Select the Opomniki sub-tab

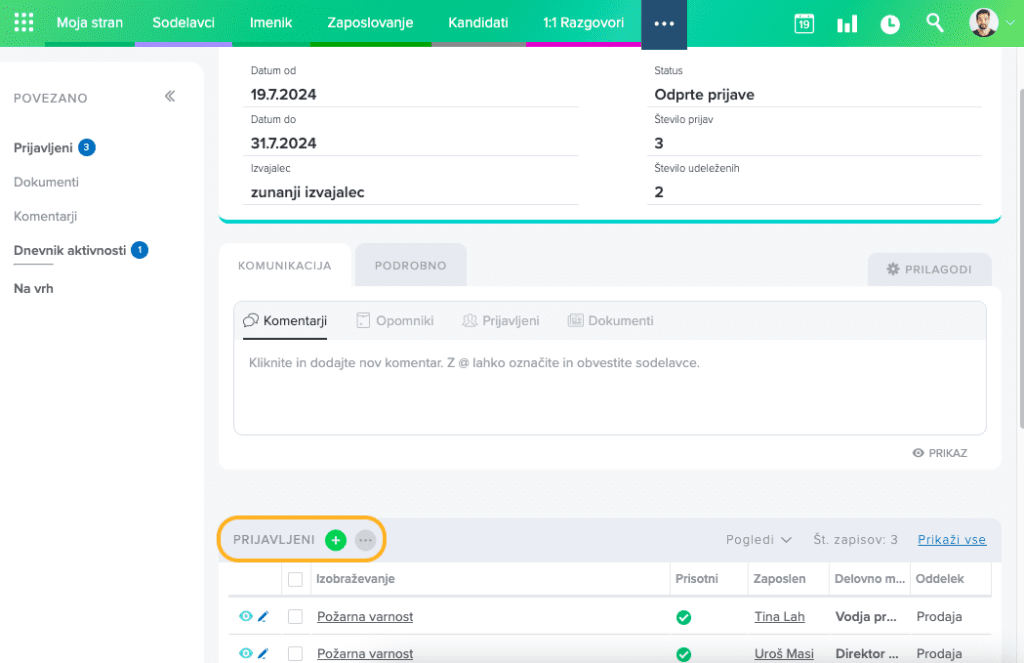[x=395, y=321]
